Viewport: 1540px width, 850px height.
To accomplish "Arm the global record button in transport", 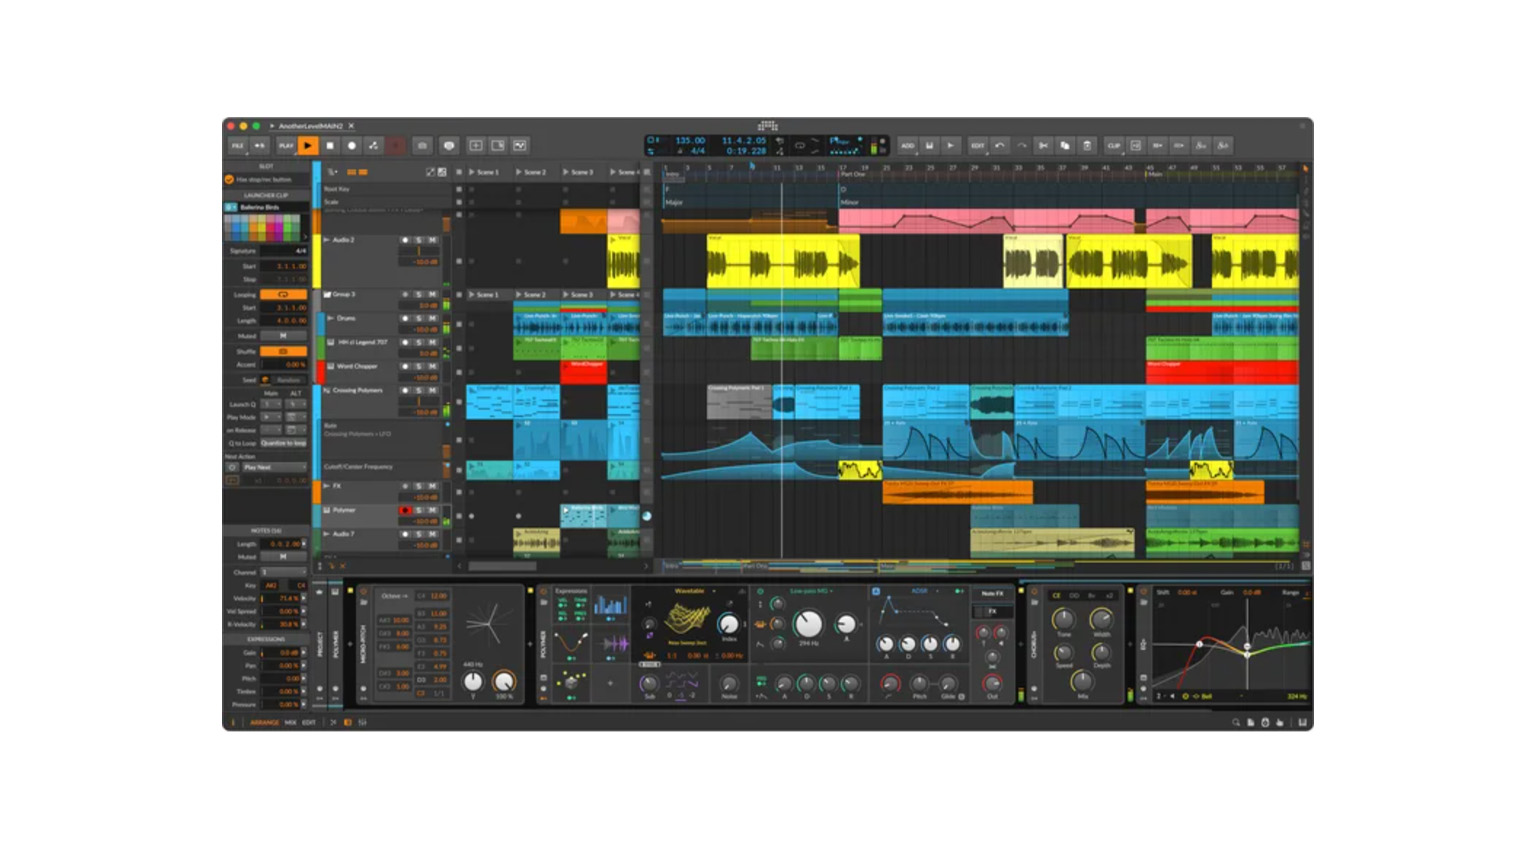I will tap(352, 146).
